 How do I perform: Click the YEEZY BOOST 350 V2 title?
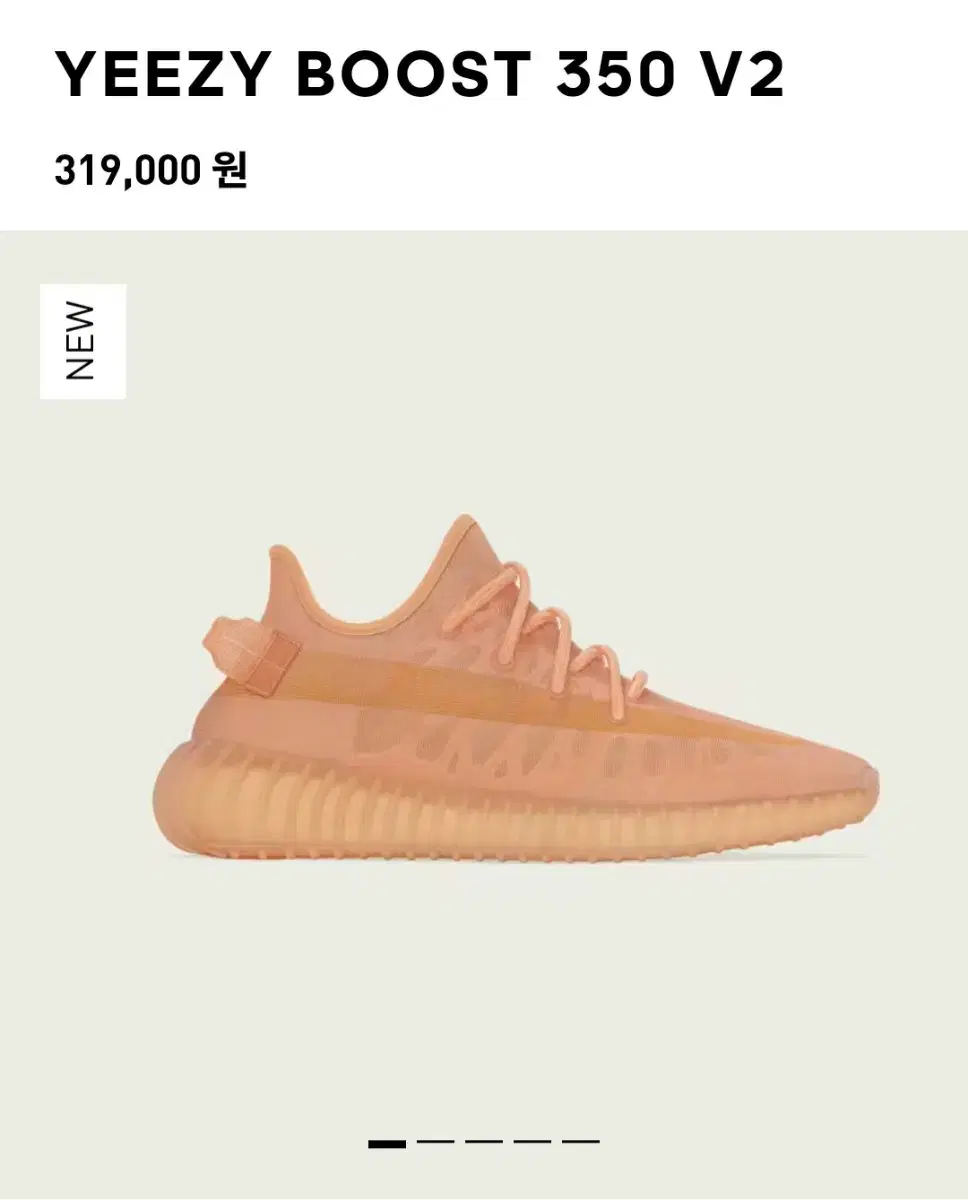coord(419,72)
